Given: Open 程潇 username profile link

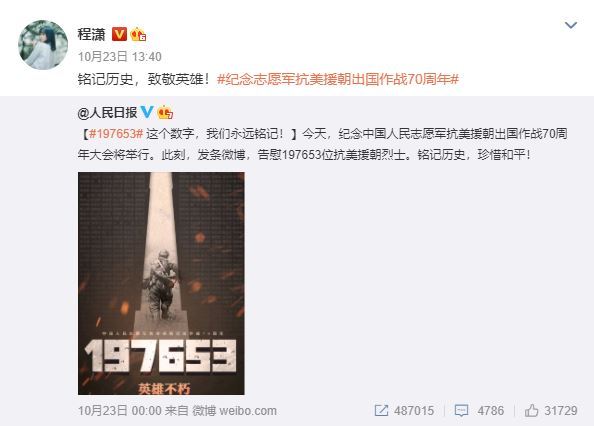Looking at the screenshot, I should pos(91,34).
